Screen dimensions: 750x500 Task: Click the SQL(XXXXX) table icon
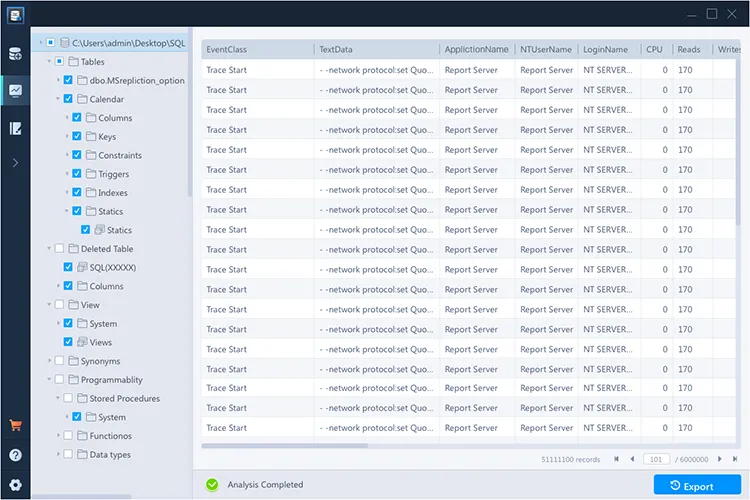click(x=82, y=267)
